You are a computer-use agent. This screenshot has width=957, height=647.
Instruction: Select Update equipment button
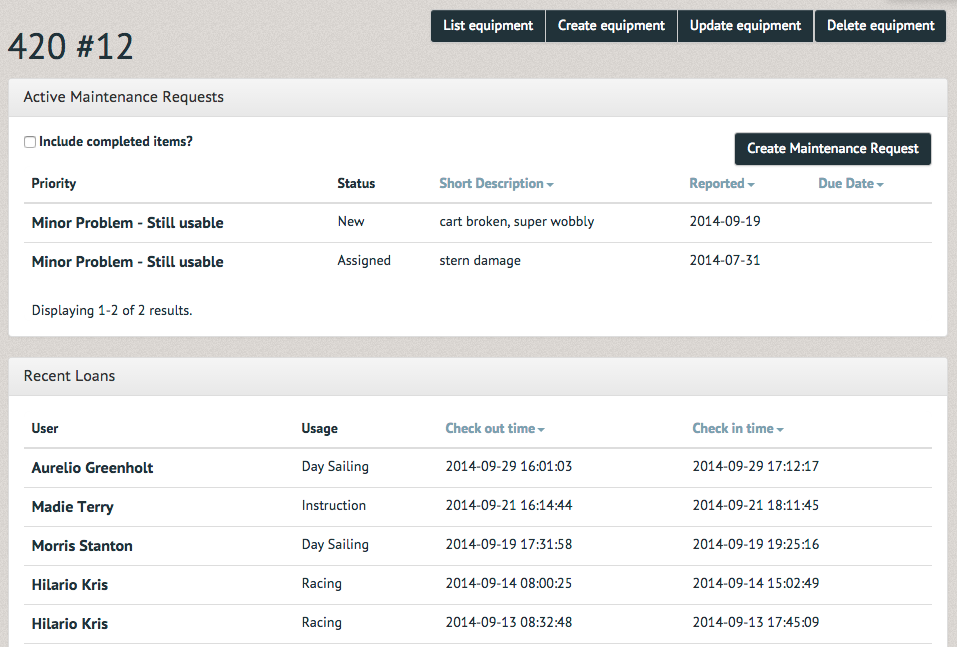coord(745,26)
